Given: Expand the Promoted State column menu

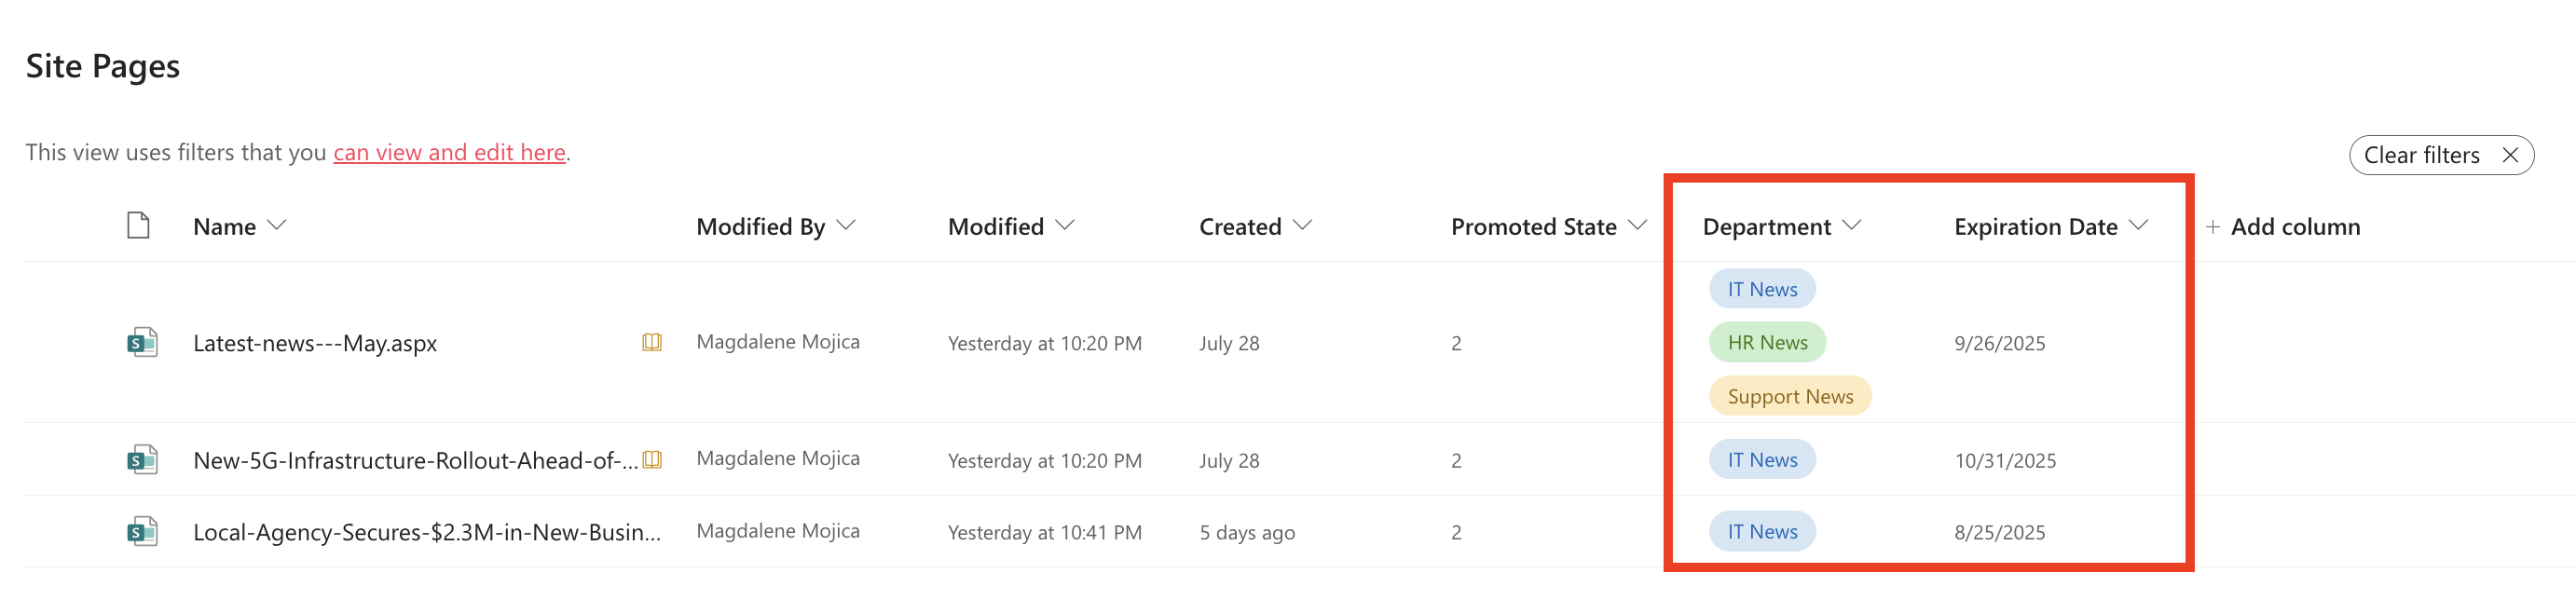Looking at the screenshot, I should click(1637, 226).
